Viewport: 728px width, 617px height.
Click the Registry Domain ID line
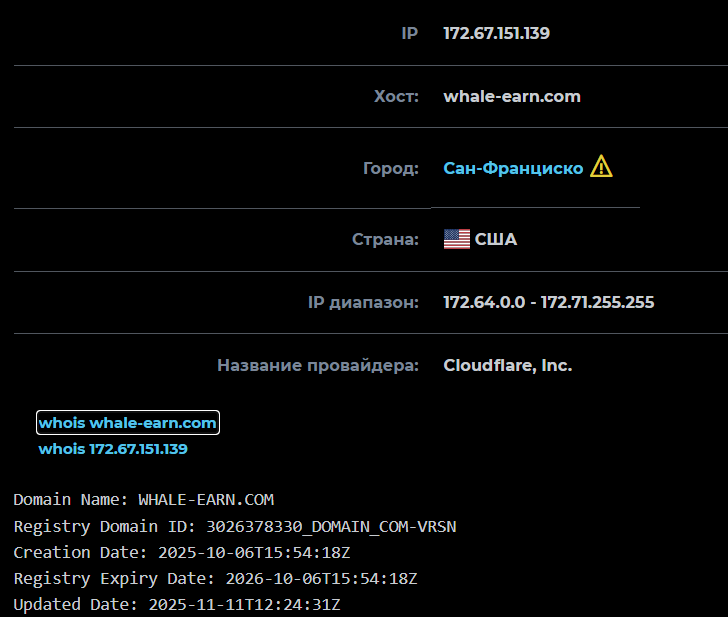235,526
